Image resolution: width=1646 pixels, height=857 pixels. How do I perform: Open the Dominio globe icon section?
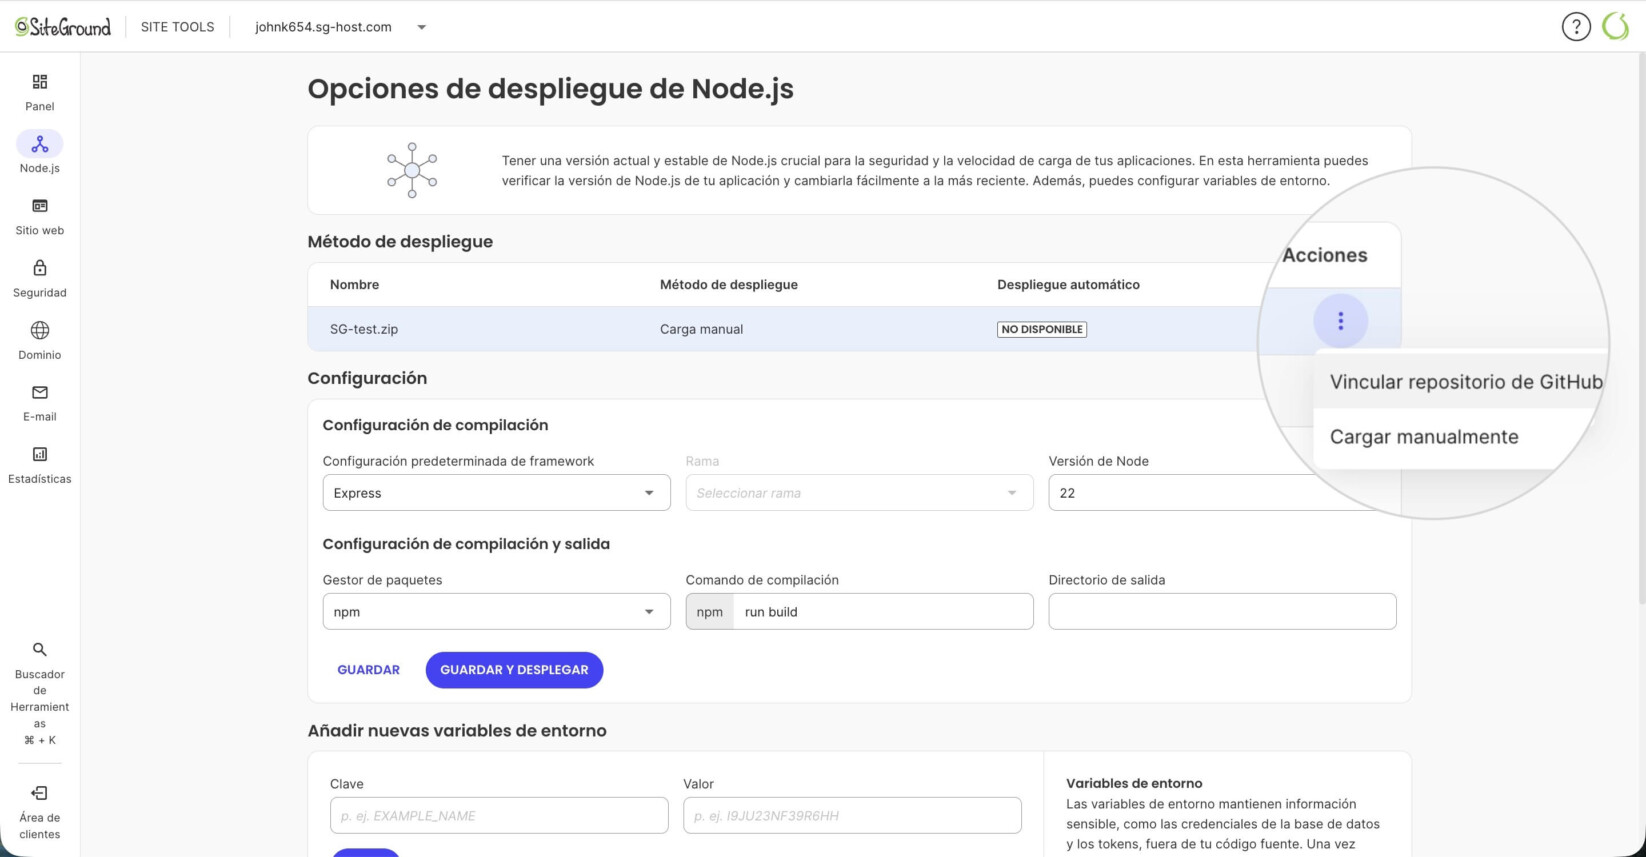tap(40, 330)
